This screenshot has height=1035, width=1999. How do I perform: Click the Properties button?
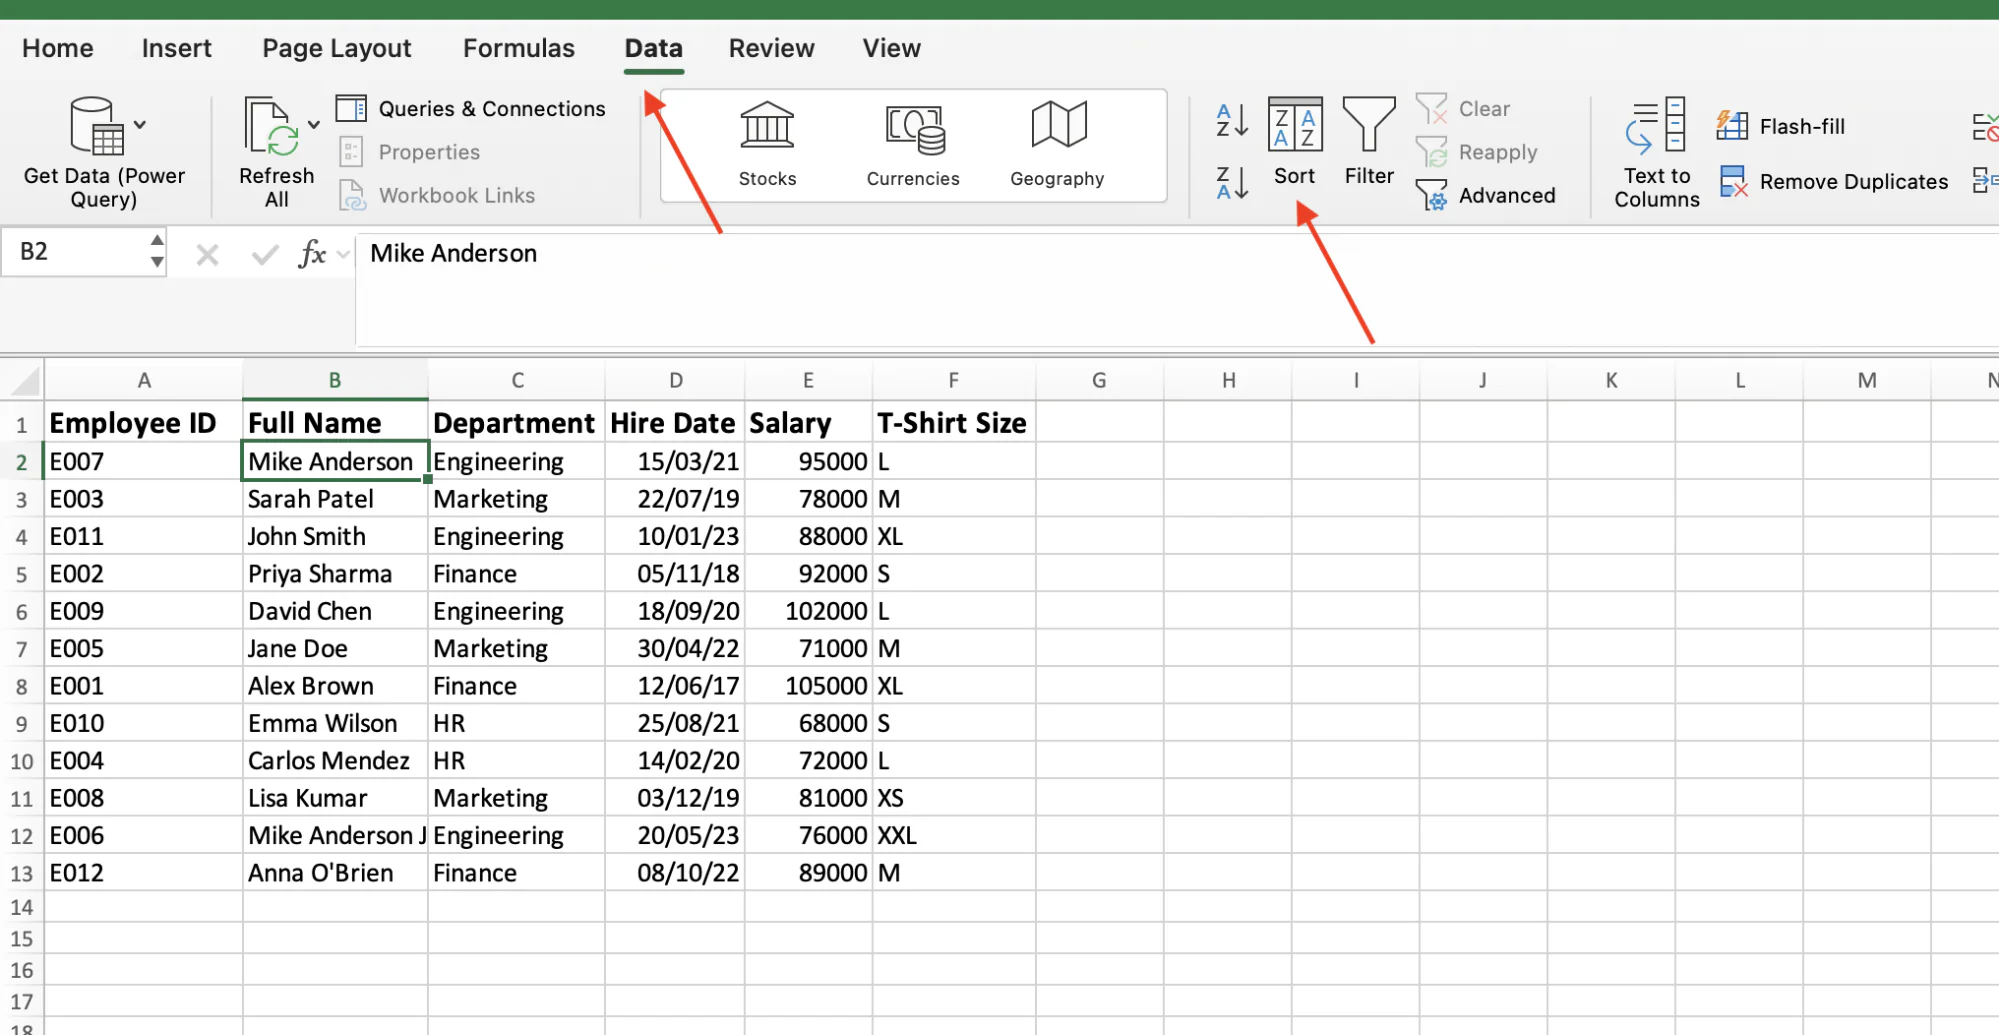(x=409, y=152)
